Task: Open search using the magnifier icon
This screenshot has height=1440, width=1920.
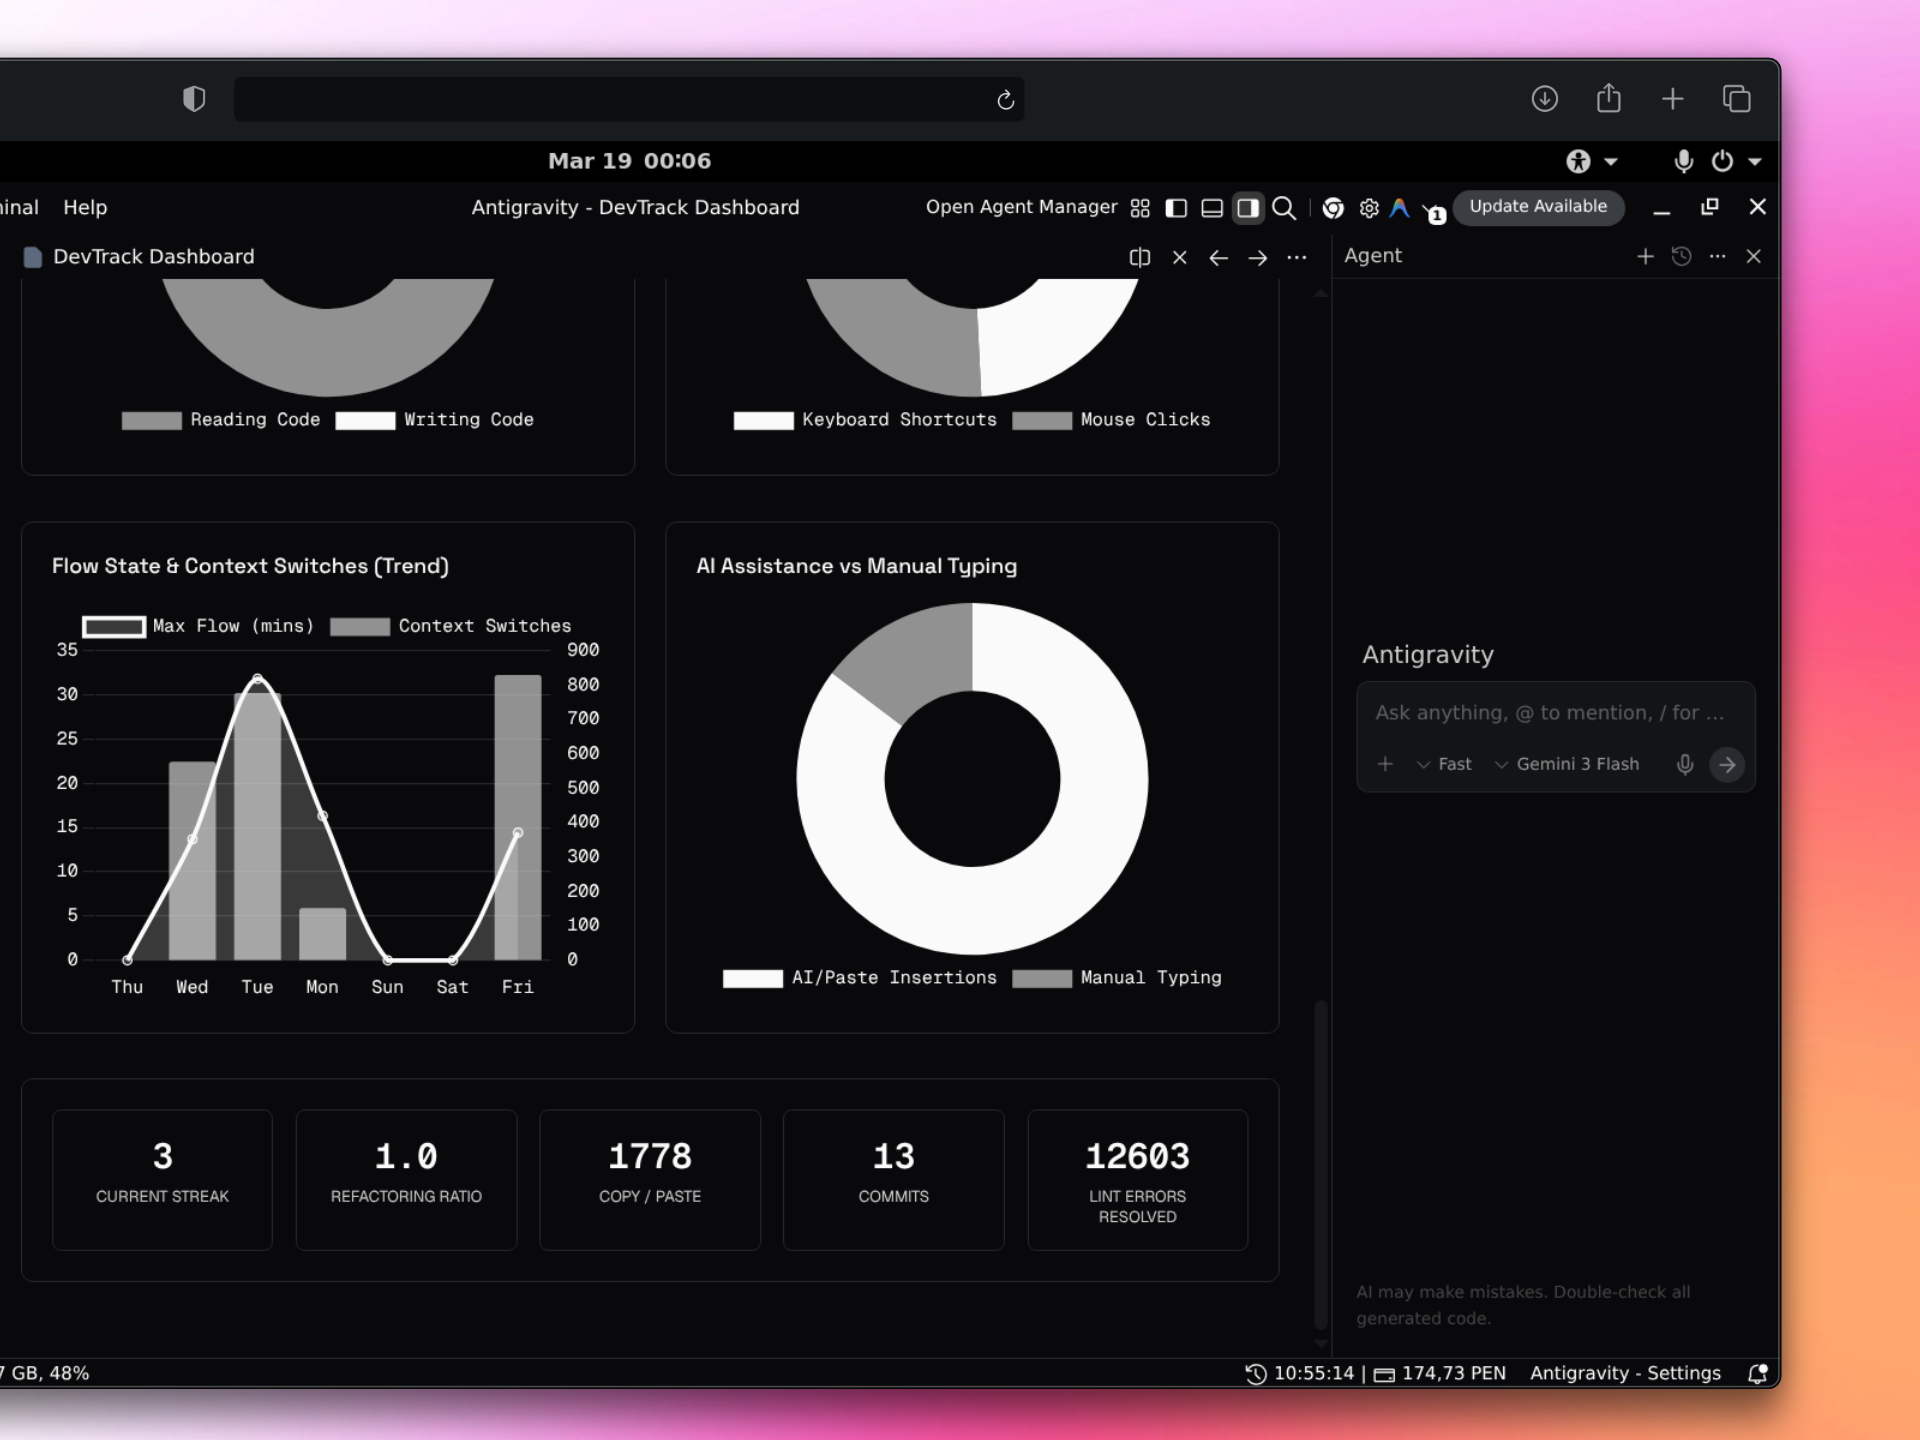Action: tap(1285, 208)
